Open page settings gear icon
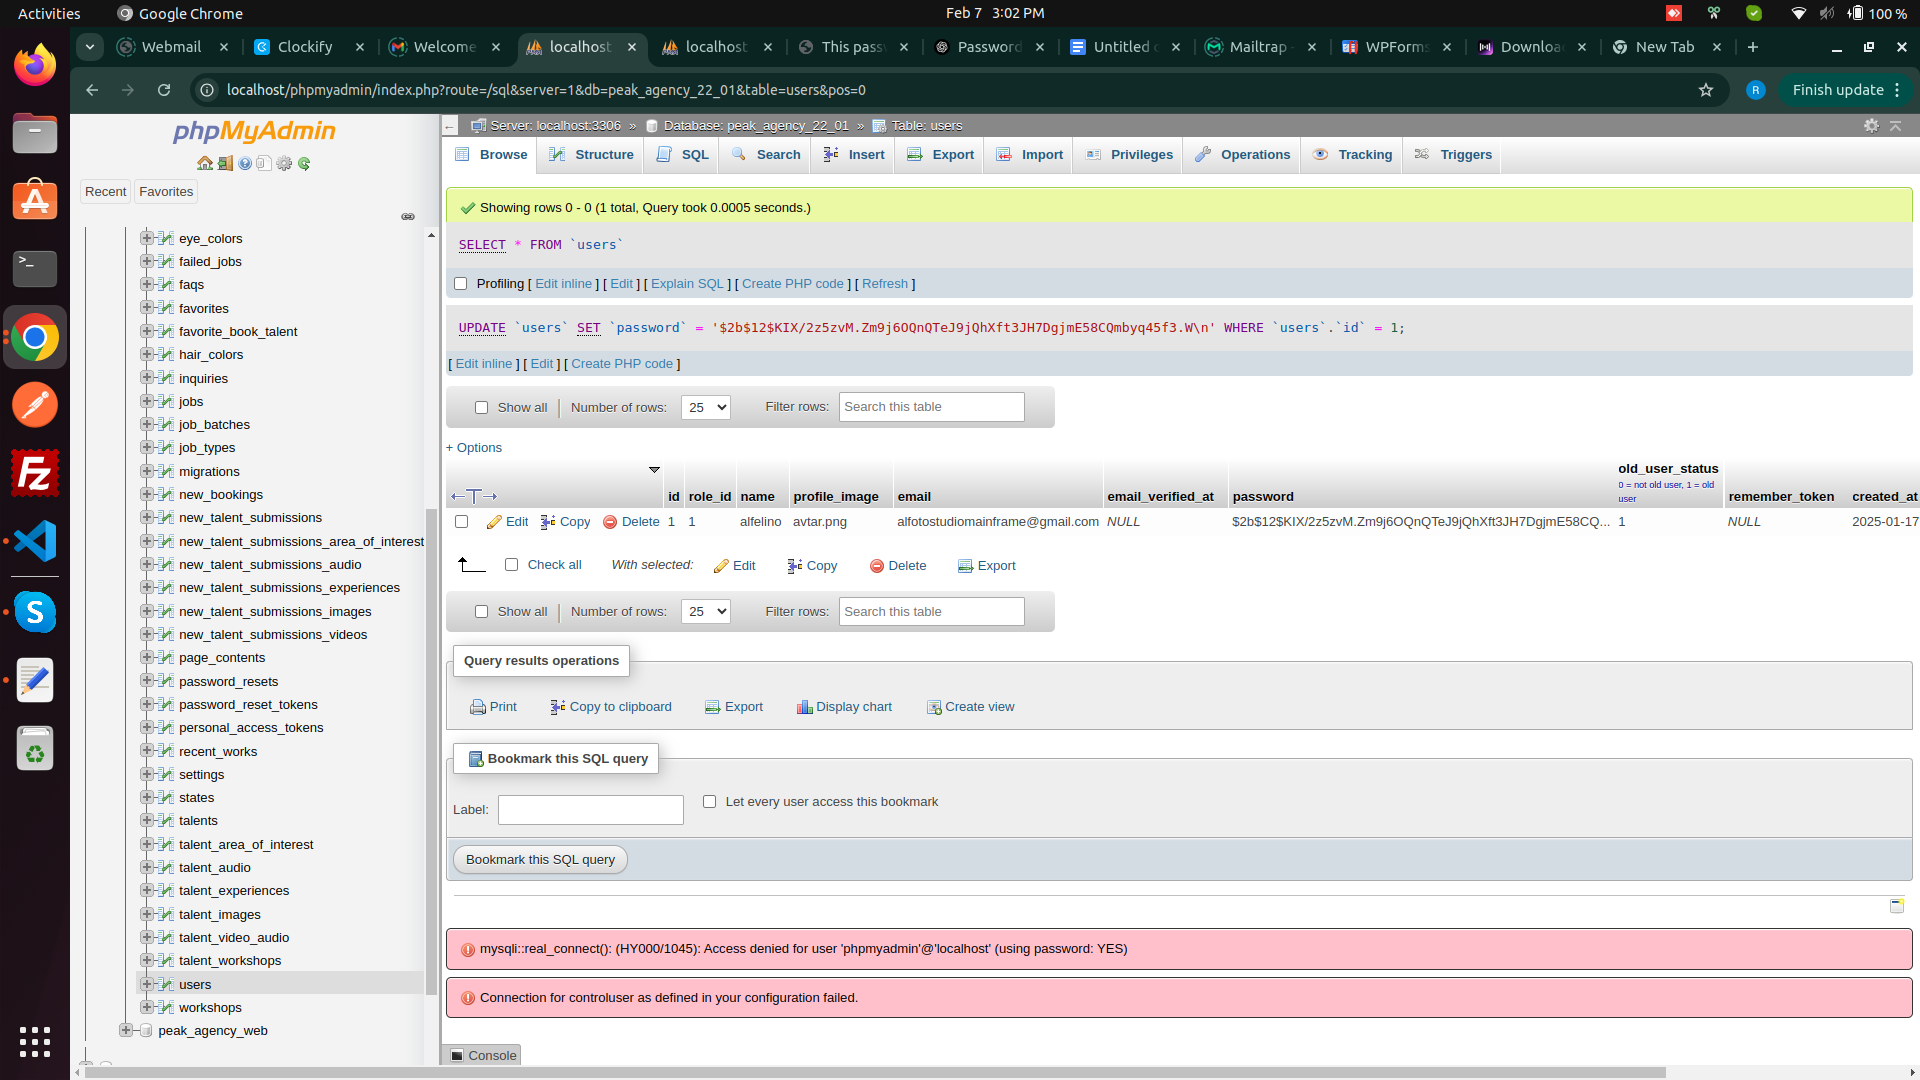The width and height of the screenshot is (1920, 1080). point(1871,125)
